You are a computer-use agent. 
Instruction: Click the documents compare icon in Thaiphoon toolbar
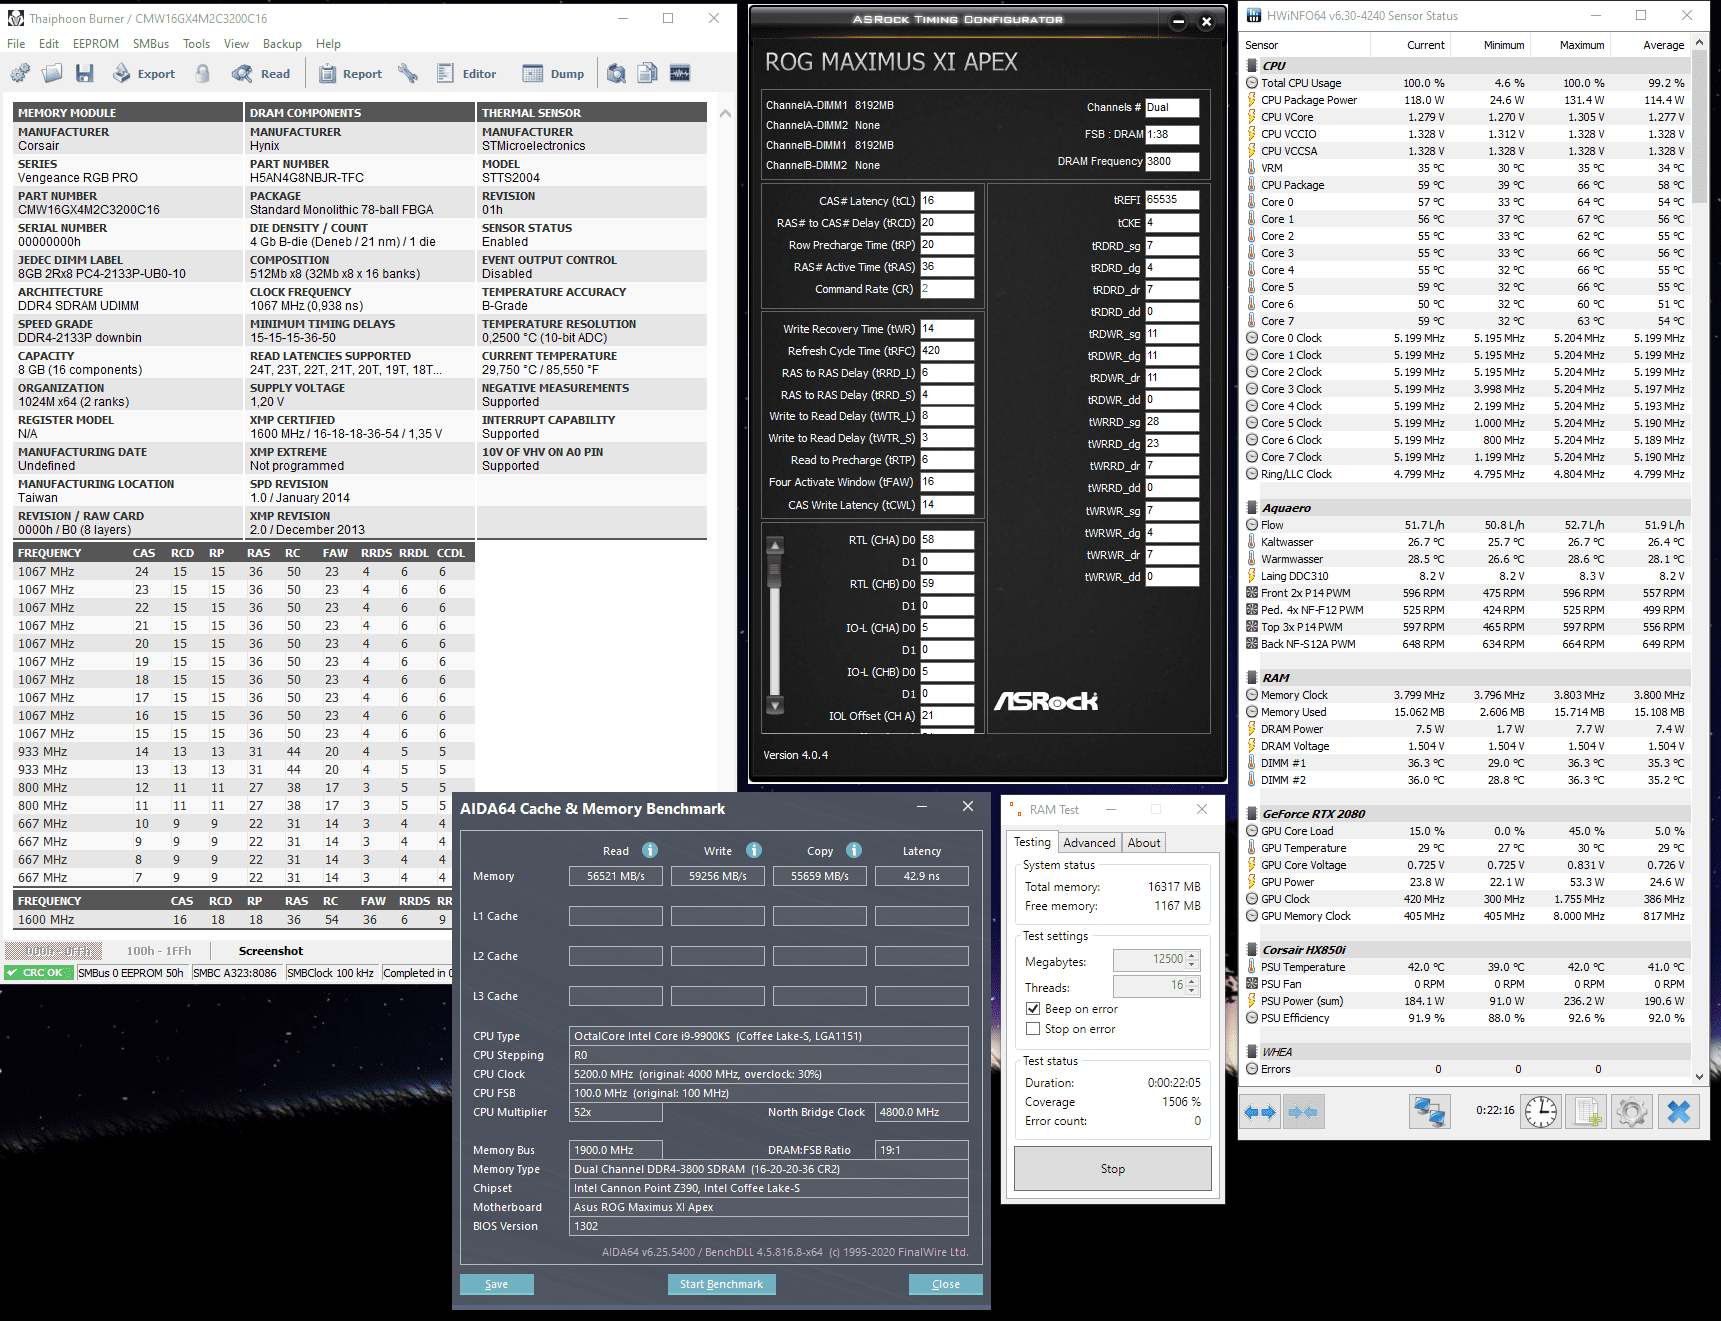pyautogui.click(x=648, y=73)
